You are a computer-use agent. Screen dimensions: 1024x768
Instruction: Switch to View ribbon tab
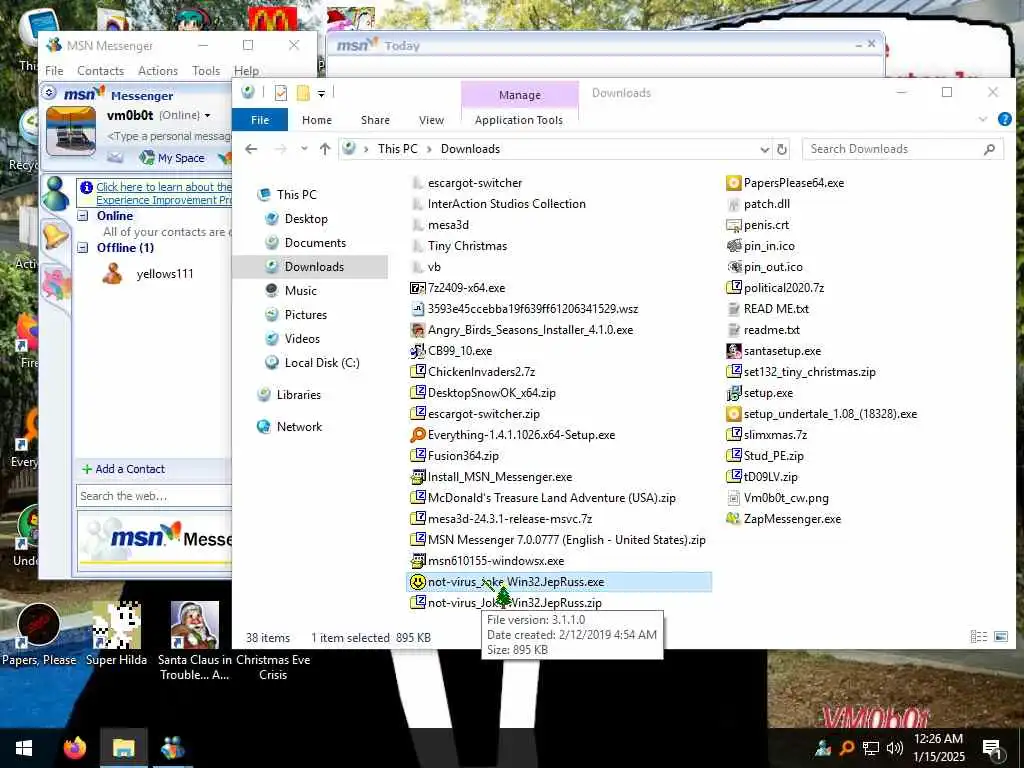431,120
